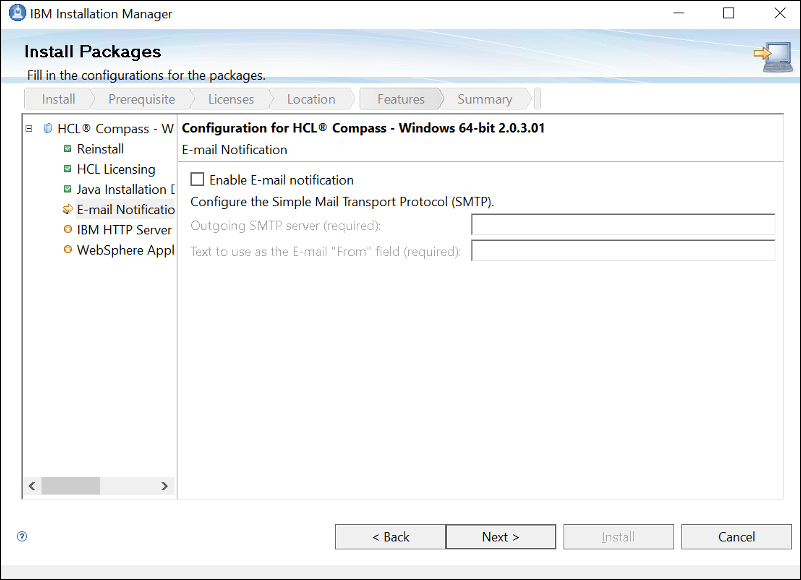801x580 pixels.
Task: Go to the Features wizard step
Action: 401,99
